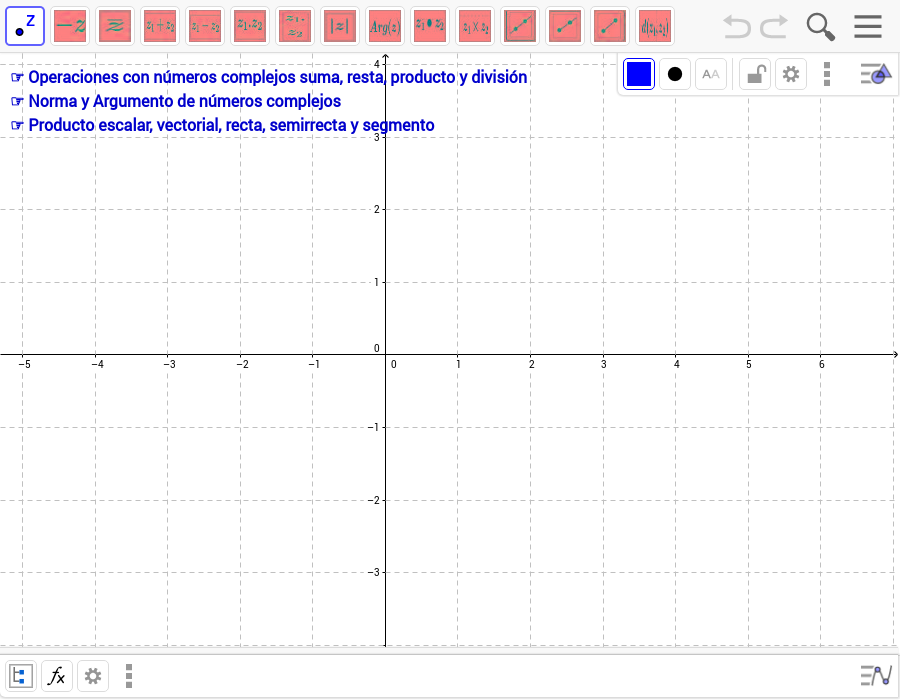Undo the last action
This screenshot has height=700, width=900.
[736, 26]
